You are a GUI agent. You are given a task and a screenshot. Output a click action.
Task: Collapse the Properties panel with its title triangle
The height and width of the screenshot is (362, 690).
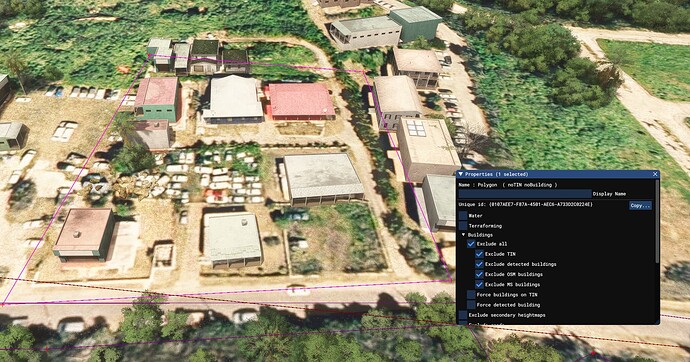(461, 174)
